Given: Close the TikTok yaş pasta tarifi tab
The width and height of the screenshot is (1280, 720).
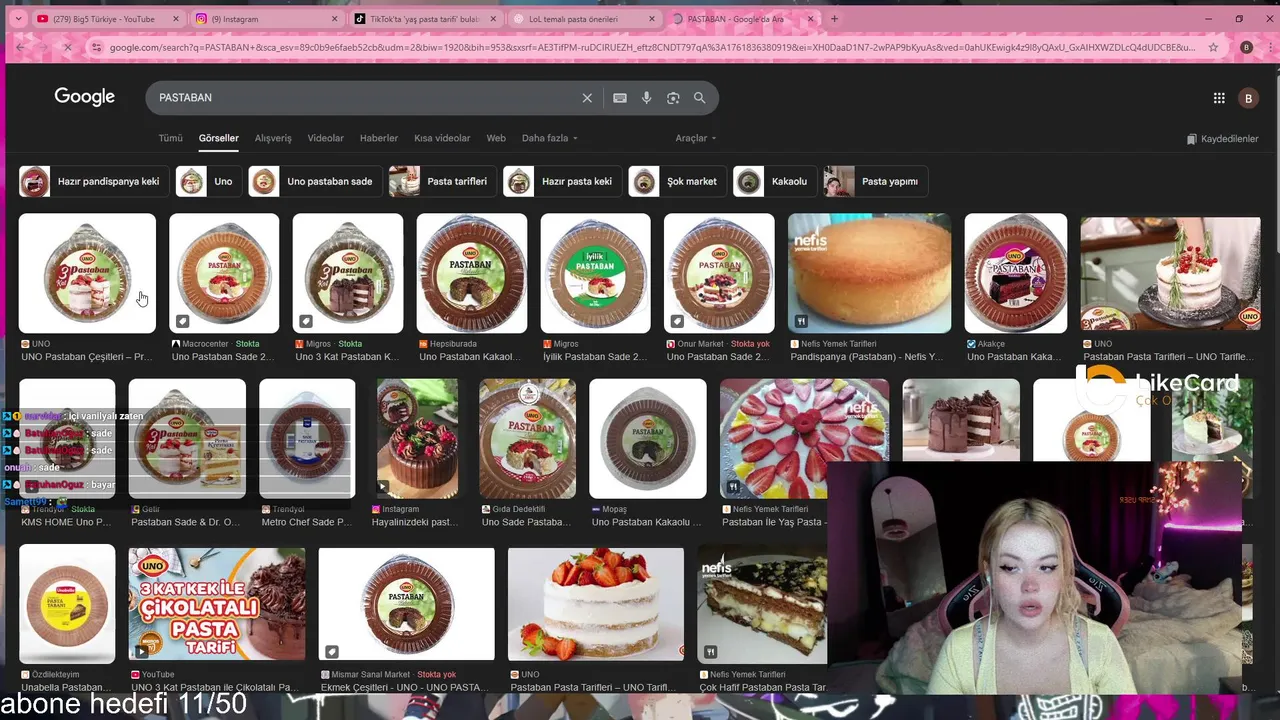Looking at the screenshot, I should (494, 19).
